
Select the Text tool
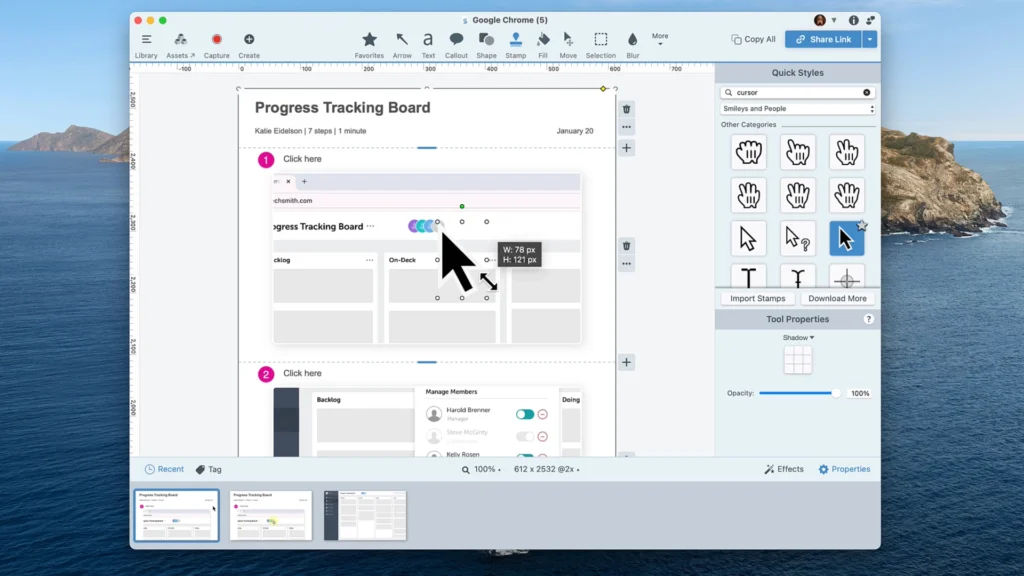pyautogui.click(x=428, y=46)
